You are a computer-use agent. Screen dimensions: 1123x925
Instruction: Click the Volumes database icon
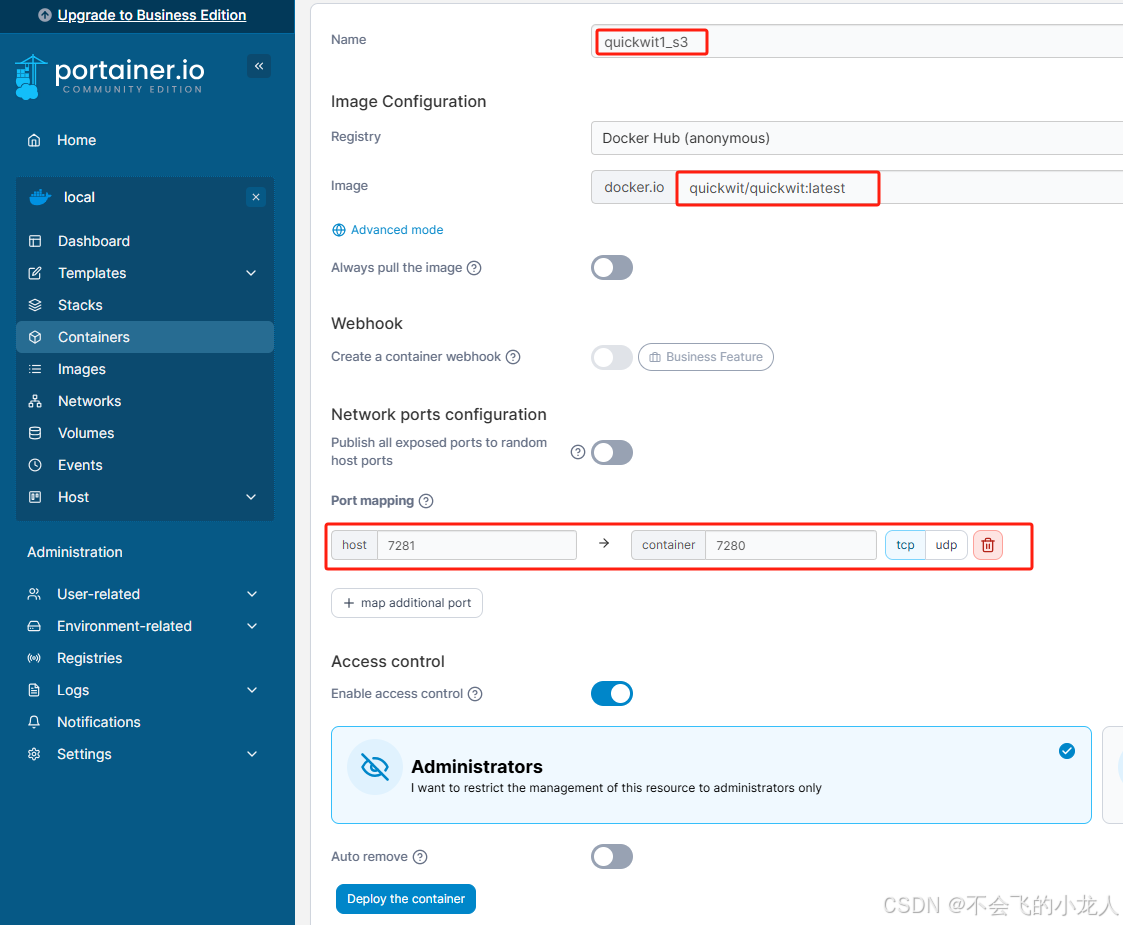click(34, 433)
